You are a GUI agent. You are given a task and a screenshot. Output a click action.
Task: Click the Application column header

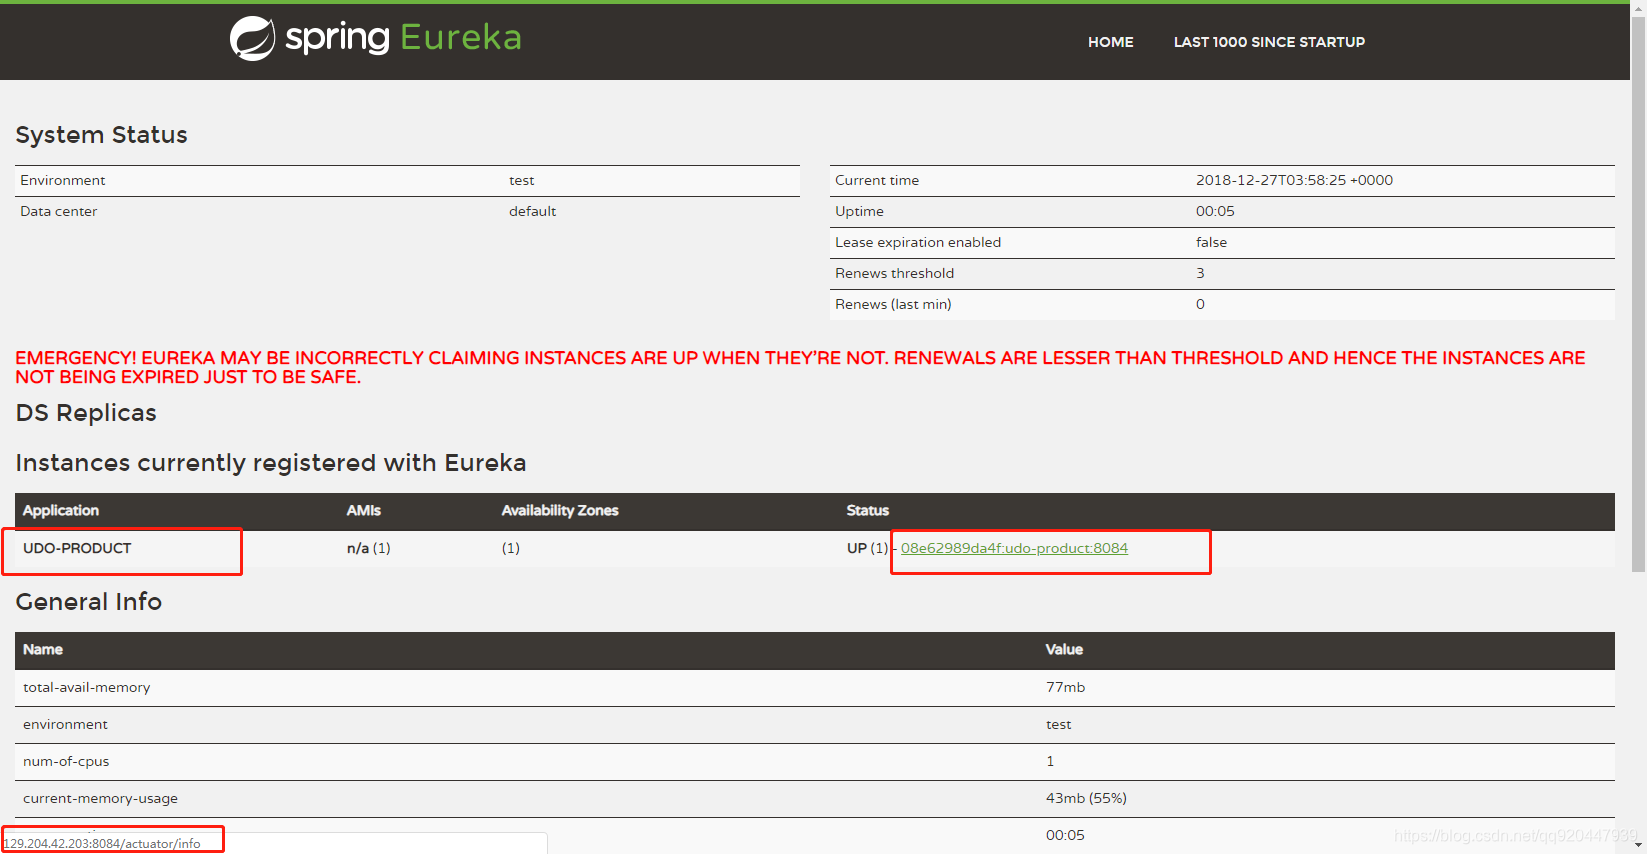coord(60,510)
